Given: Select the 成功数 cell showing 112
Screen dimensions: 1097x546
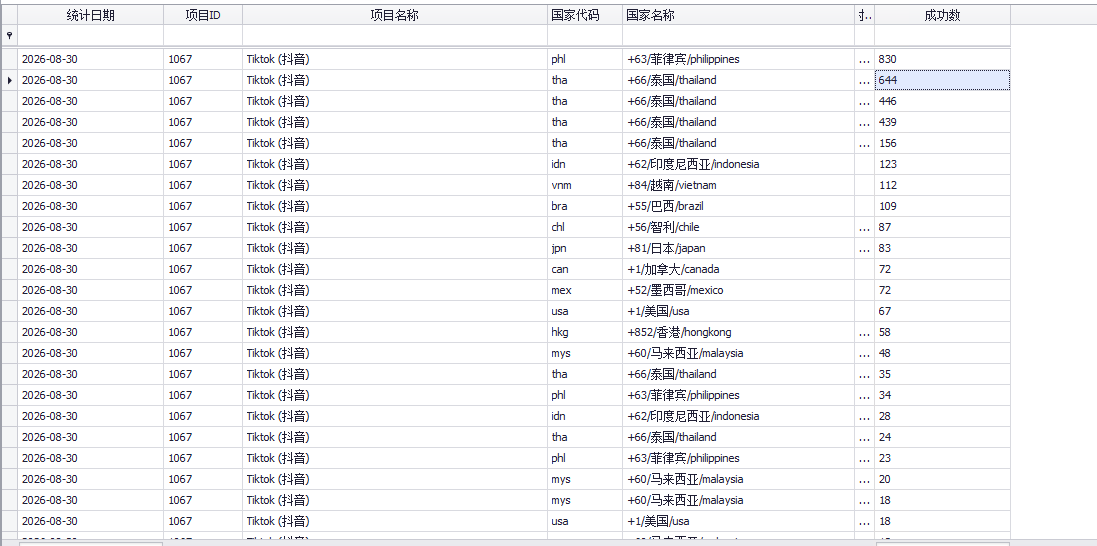Looking at the screenshot, I should tap(942, 186).
